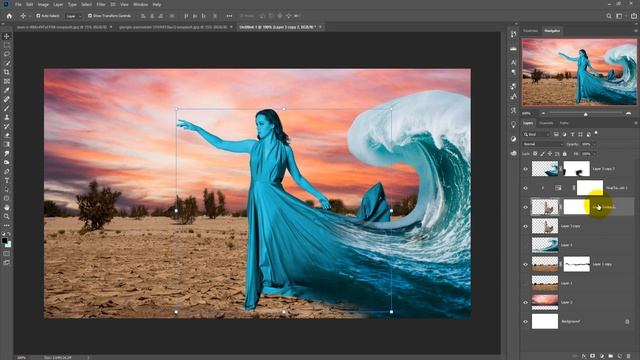This screenshot has height=360, width=640.
Task: Open the Layers panel menu
Action: 635,123
